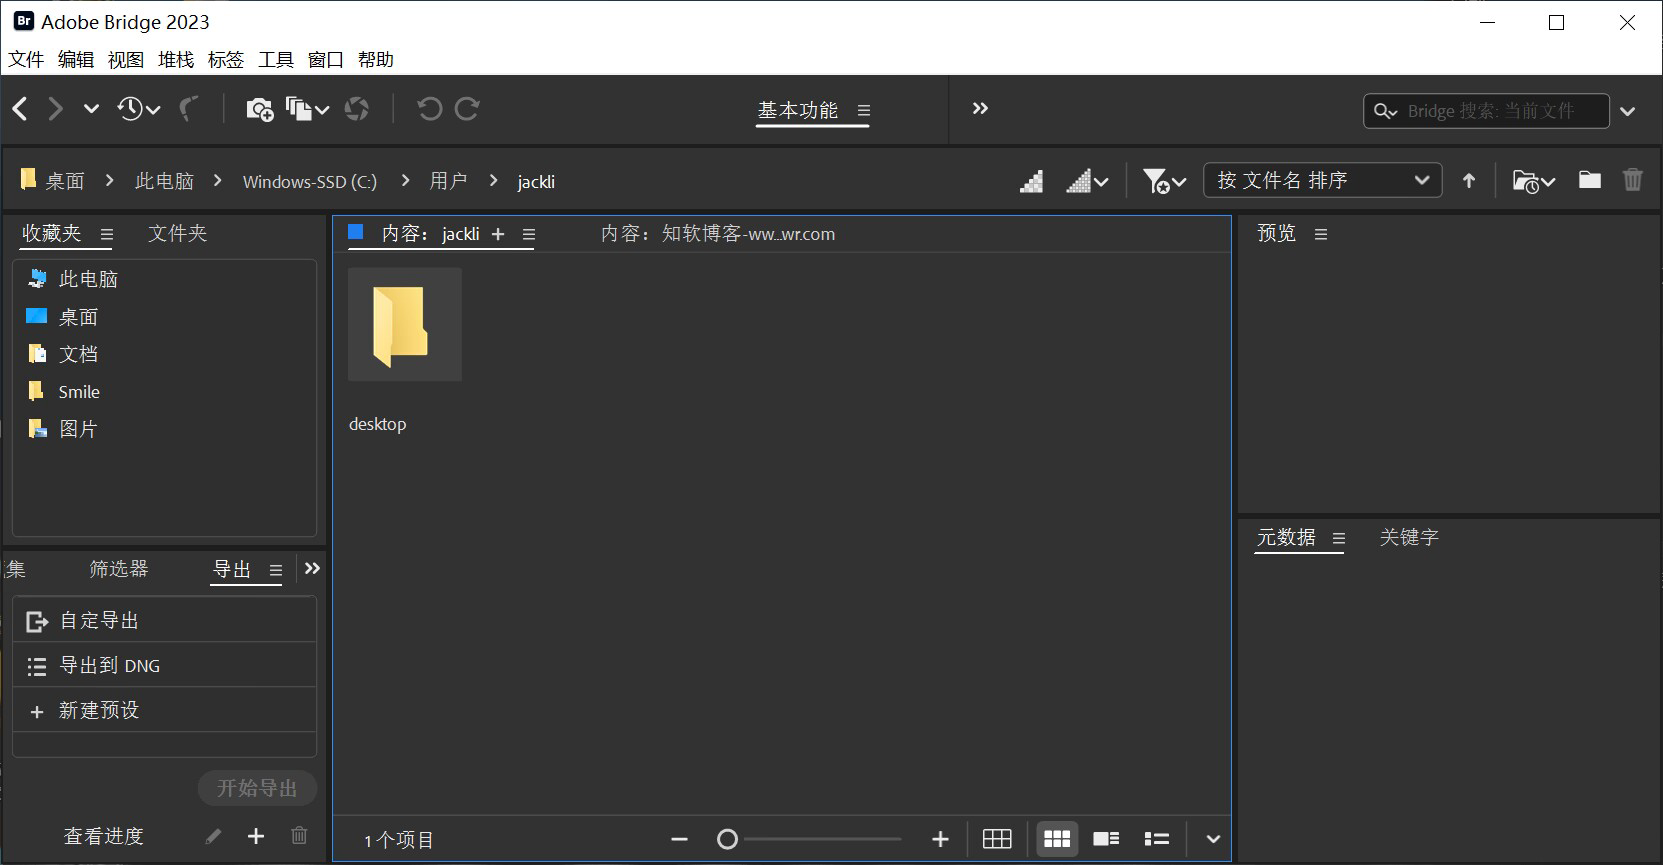1663x865 pixels.
Task: Select the desktop folder thumbnail
Action: (405, 324)
